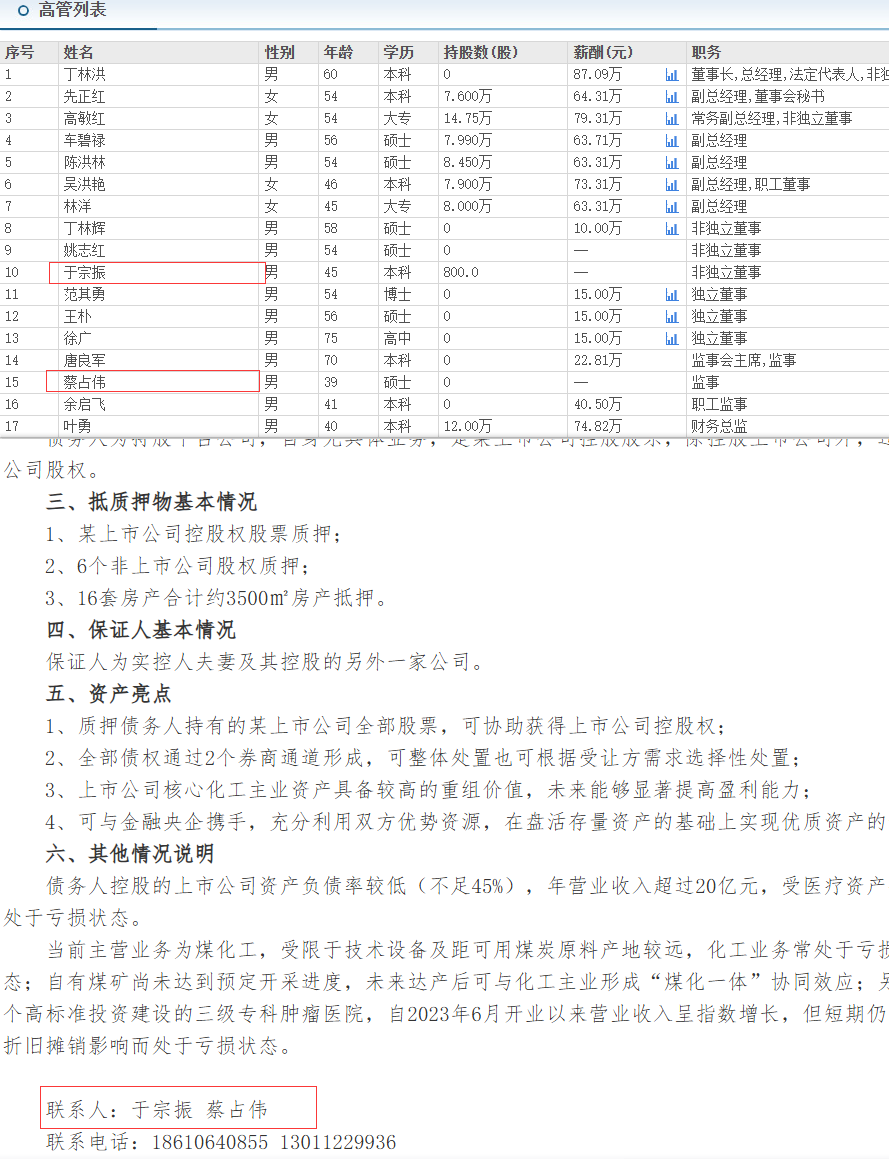Select the name 林洋 in table
889x1159 pixels.
[x=78, y=206]
